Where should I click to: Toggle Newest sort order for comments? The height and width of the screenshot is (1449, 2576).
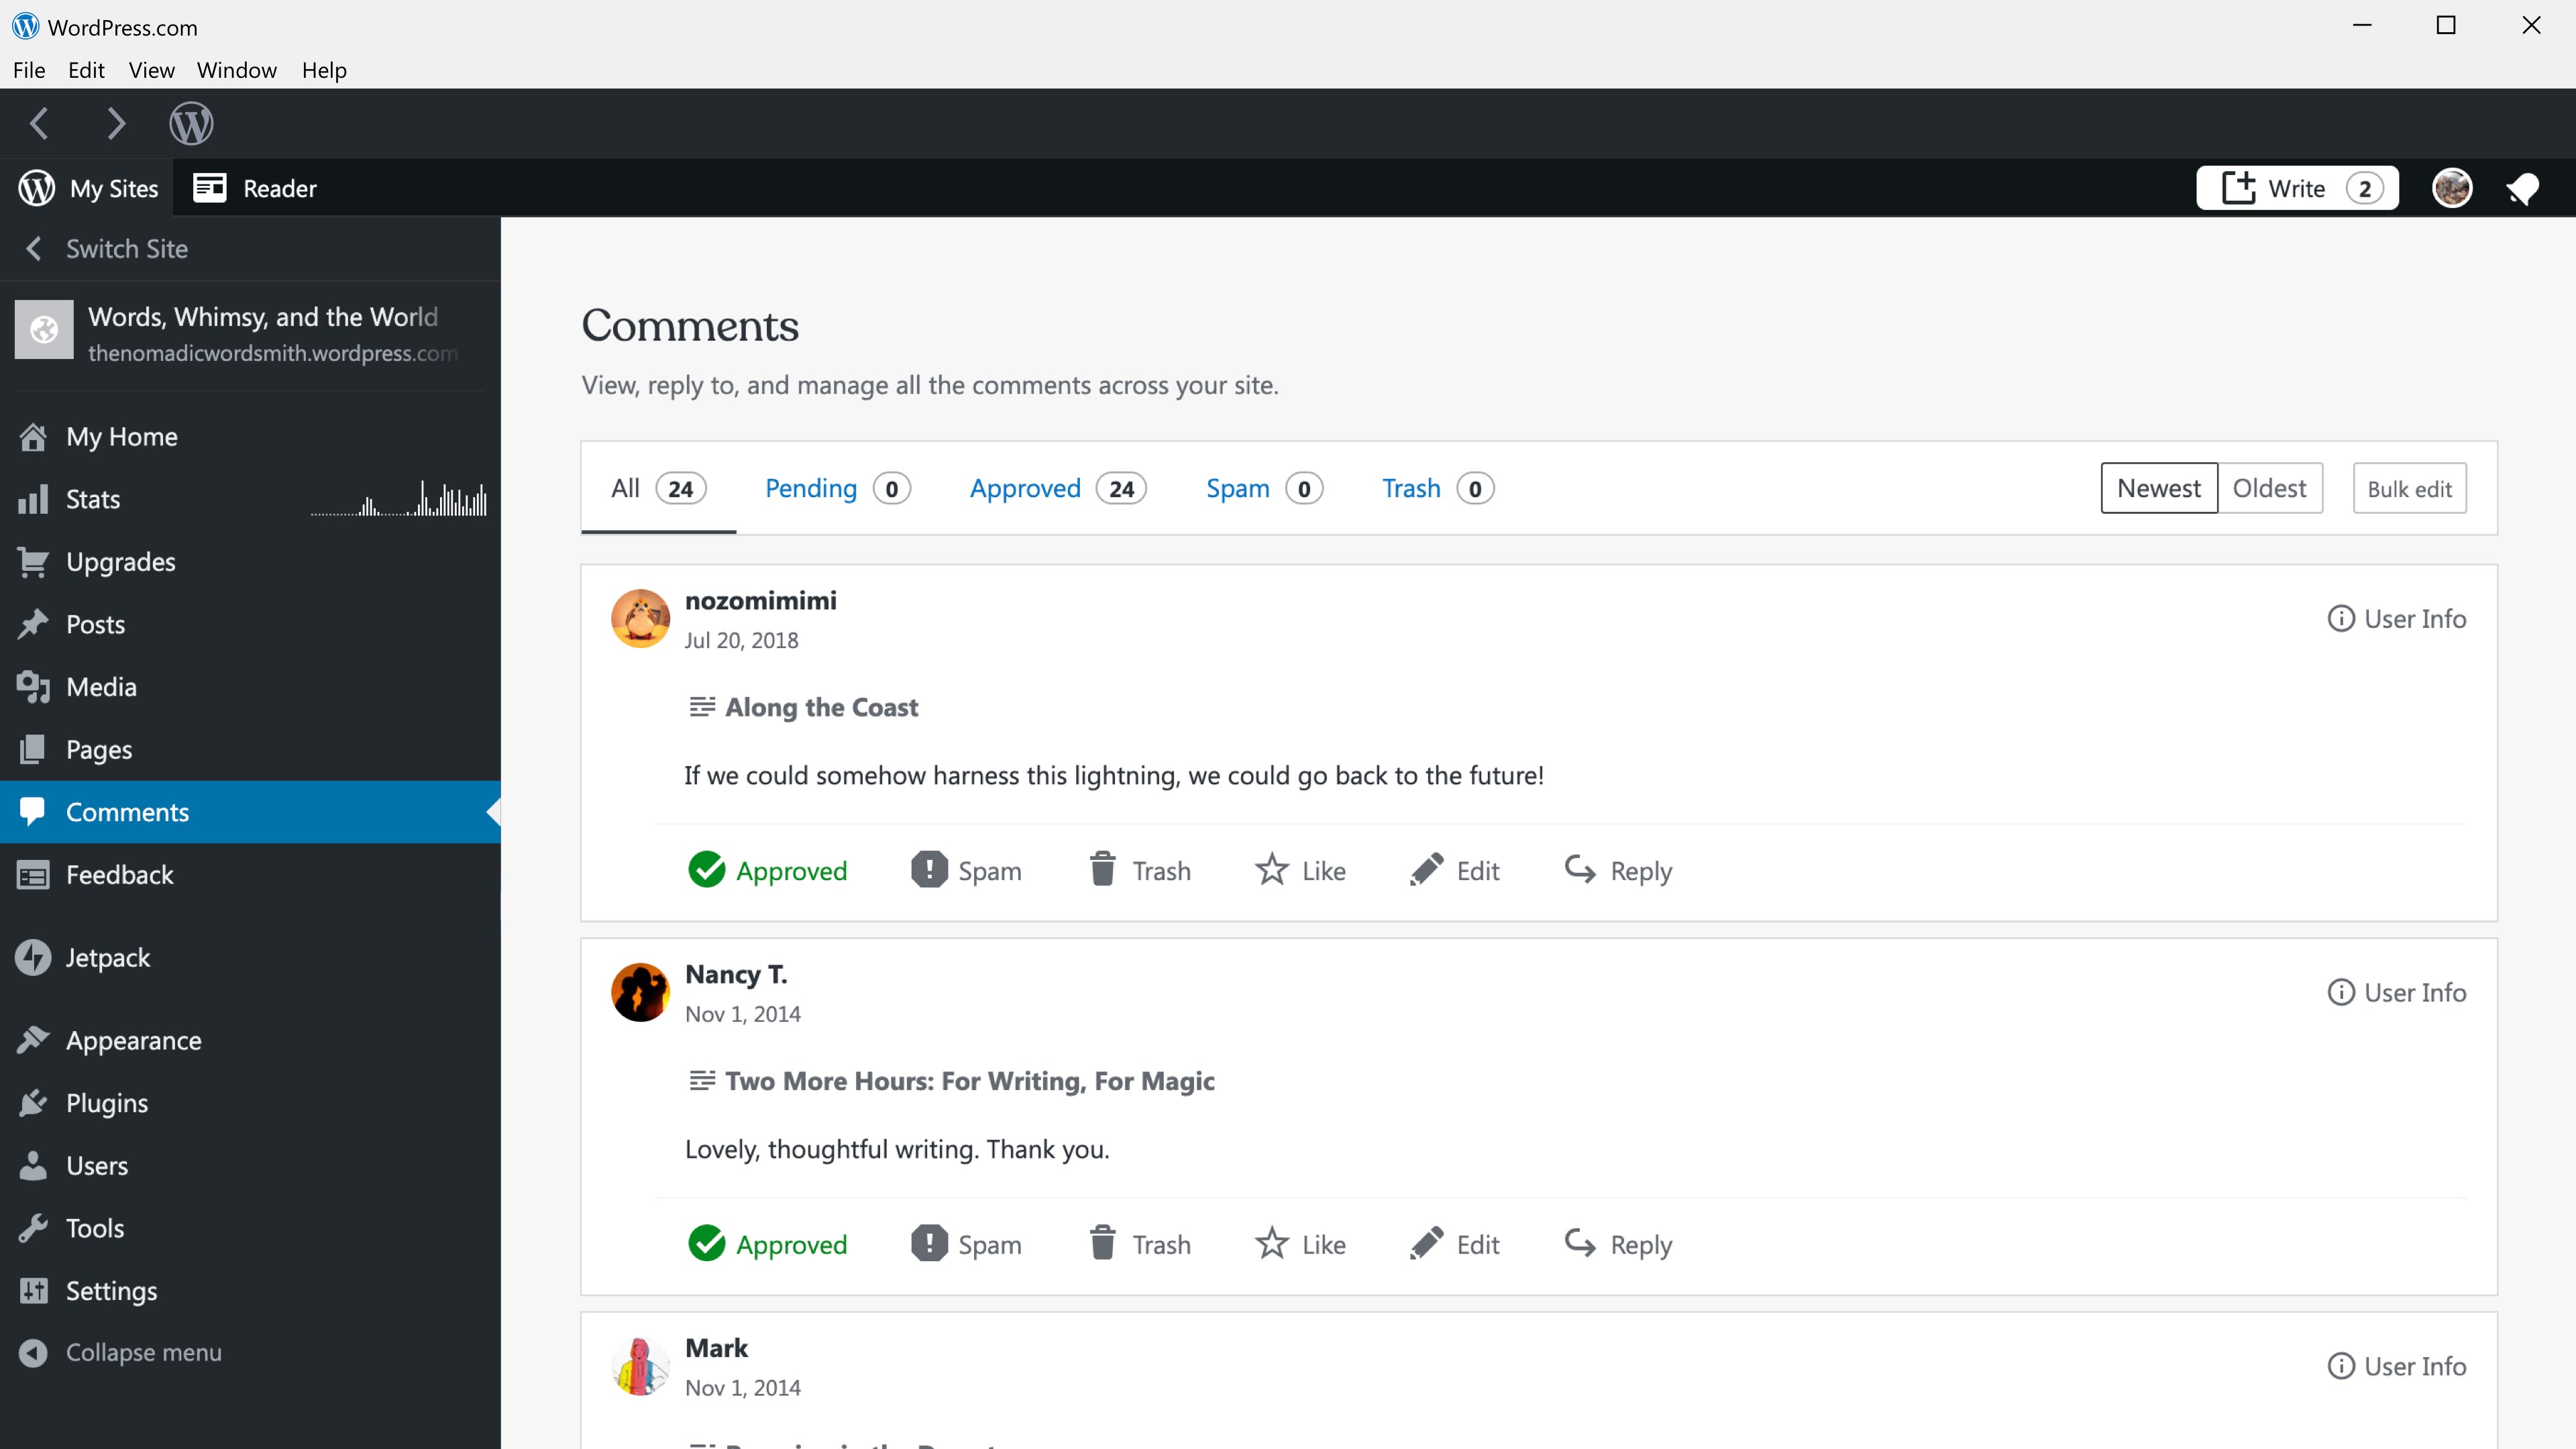coord(2158,487)
